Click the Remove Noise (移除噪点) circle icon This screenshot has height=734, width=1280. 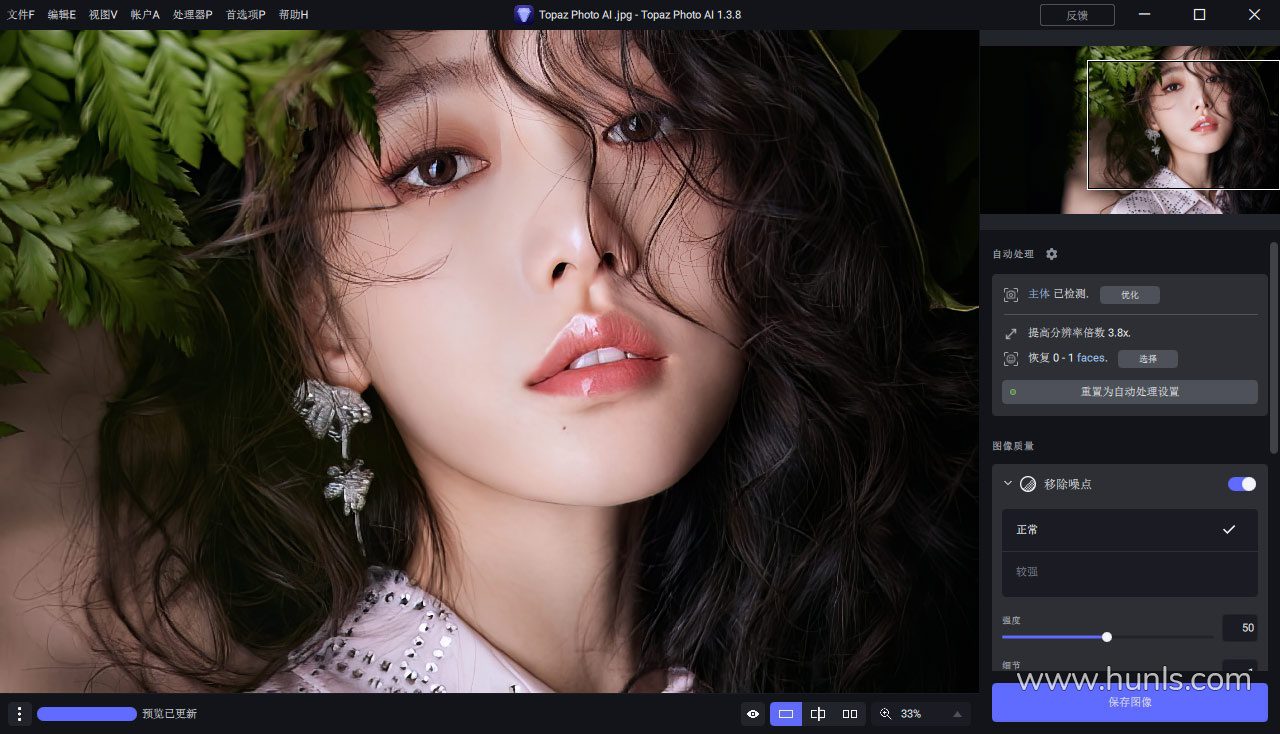[x=1028, y=484]
